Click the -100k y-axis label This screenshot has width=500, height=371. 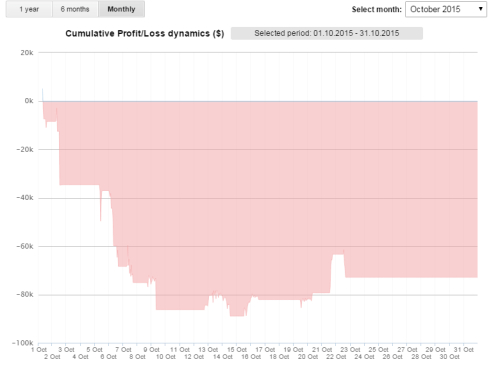point(23,343)
